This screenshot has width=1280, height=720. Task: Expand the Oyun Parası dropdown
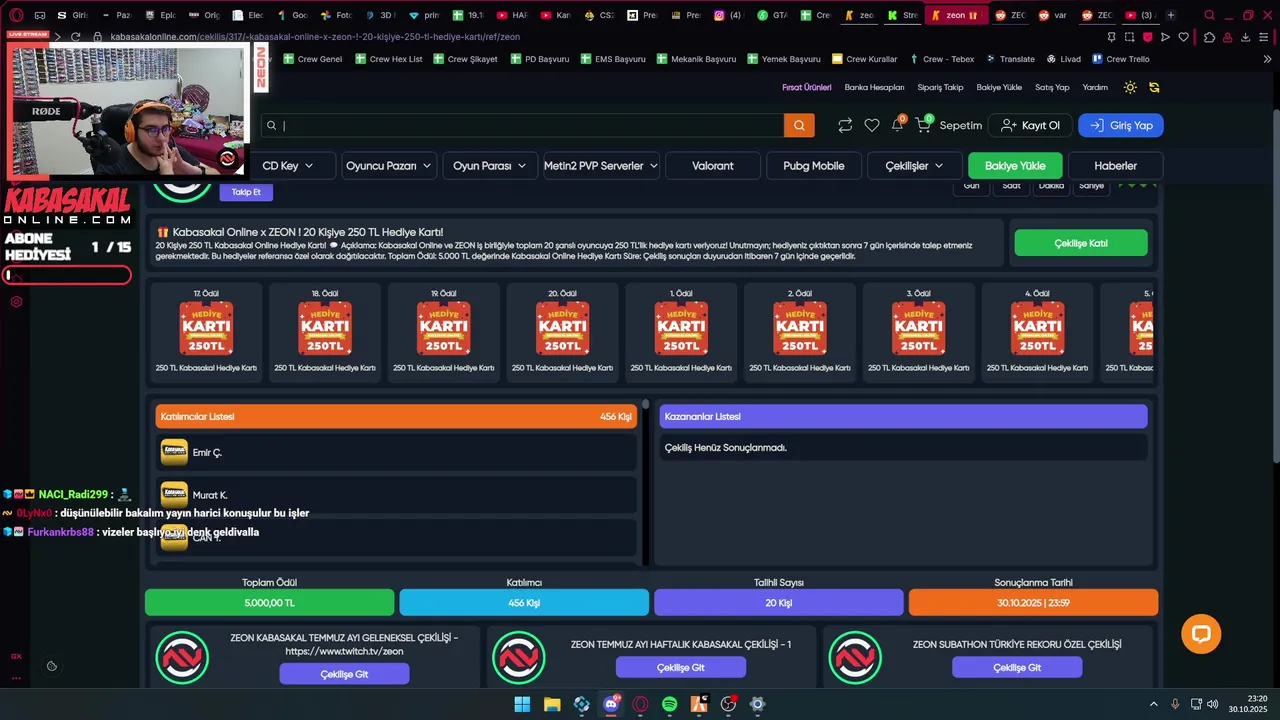pyautogui.click(x=490, y=166)
